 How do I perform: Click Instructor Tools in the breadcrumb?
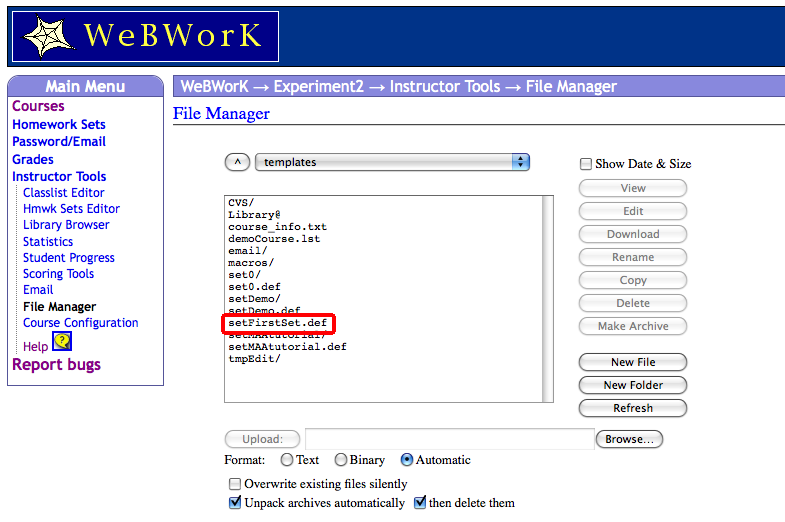445,87
